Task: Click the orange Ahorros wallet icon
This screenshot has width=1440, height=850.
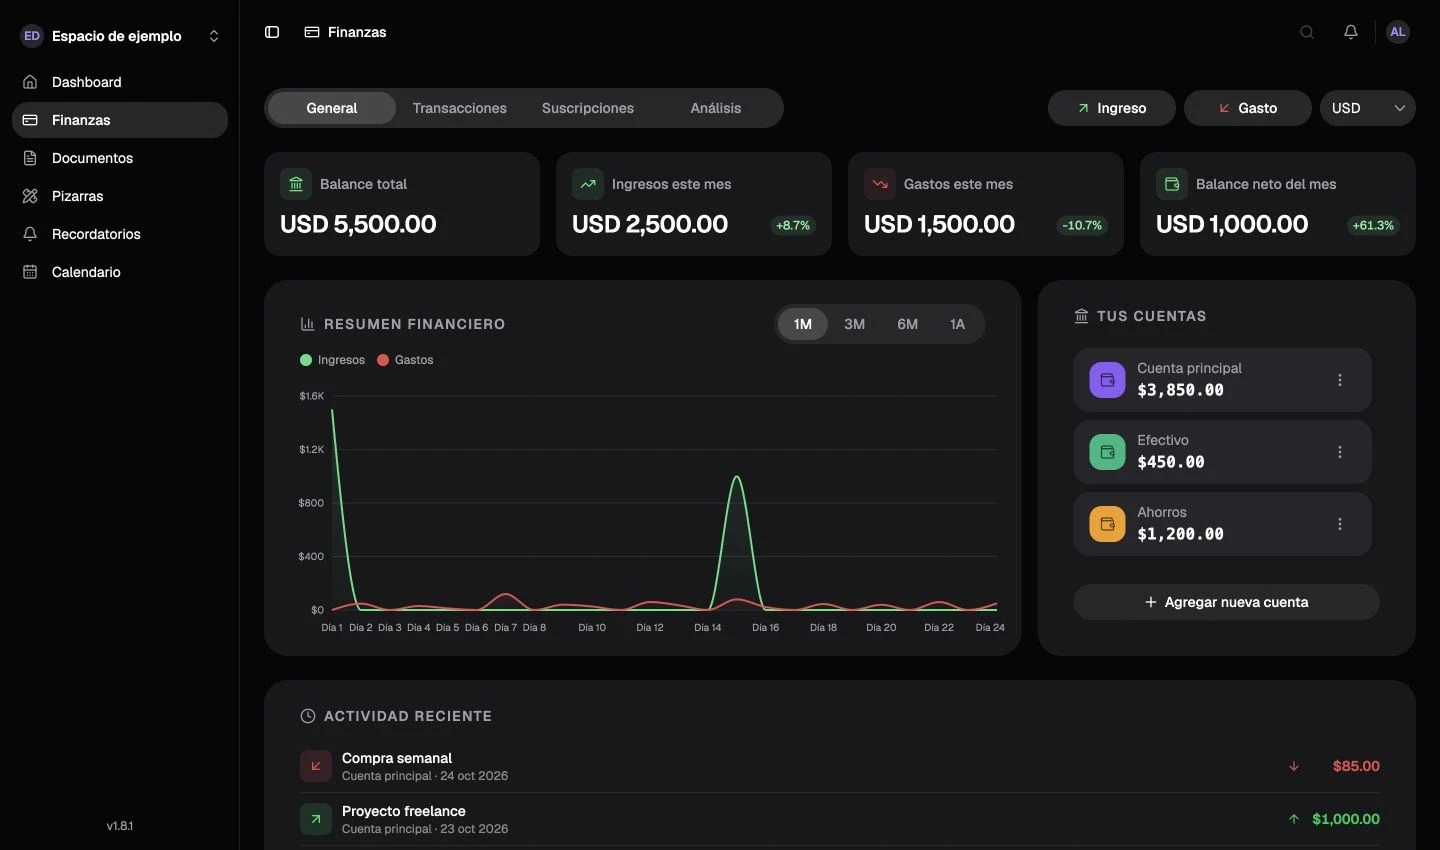Action: pos(1107,524)
